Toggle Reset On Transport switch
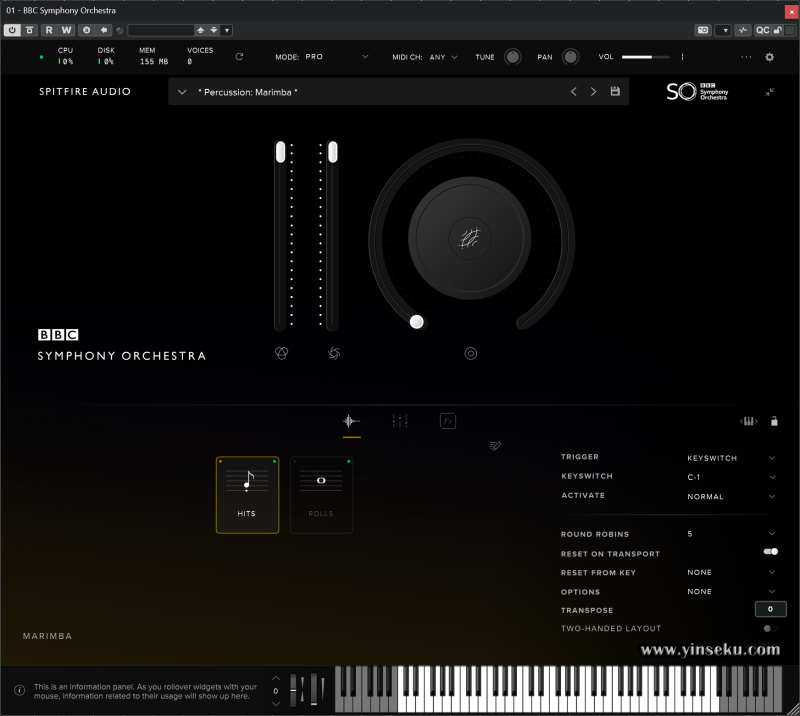 click(x=770, y=552)
